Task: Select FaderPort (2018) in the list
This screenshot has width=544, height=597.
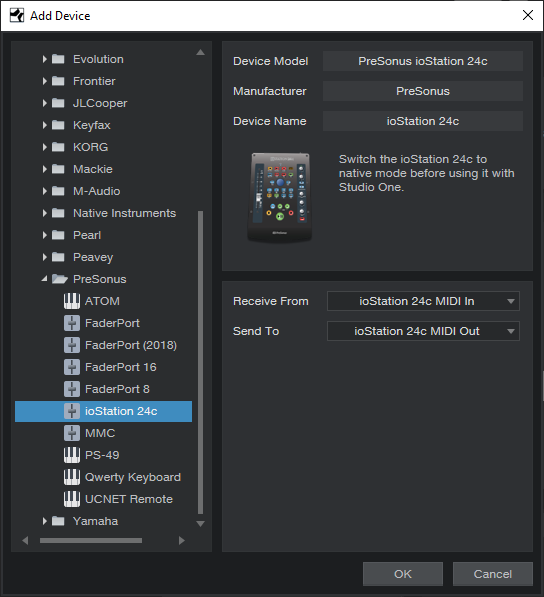Action: (103, 345)
